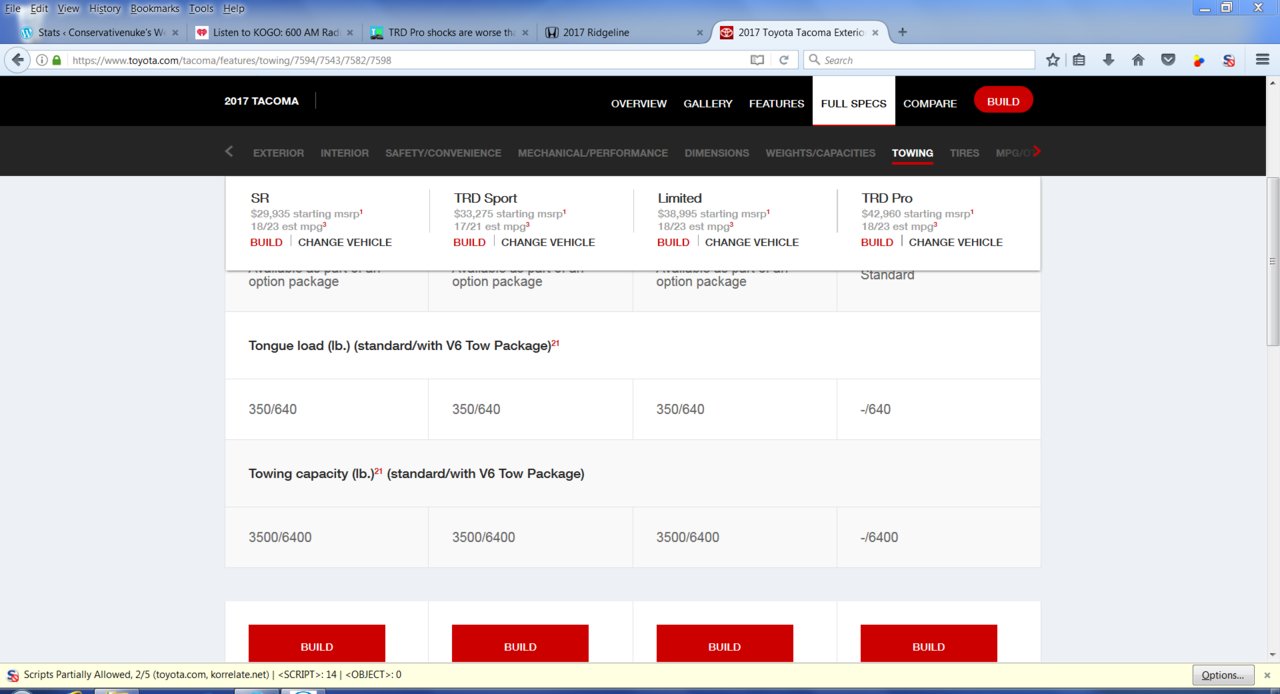Screen dimensions: 1280x694
Task: Go back using the browser back arrow
Action: [x=18, y=60]
